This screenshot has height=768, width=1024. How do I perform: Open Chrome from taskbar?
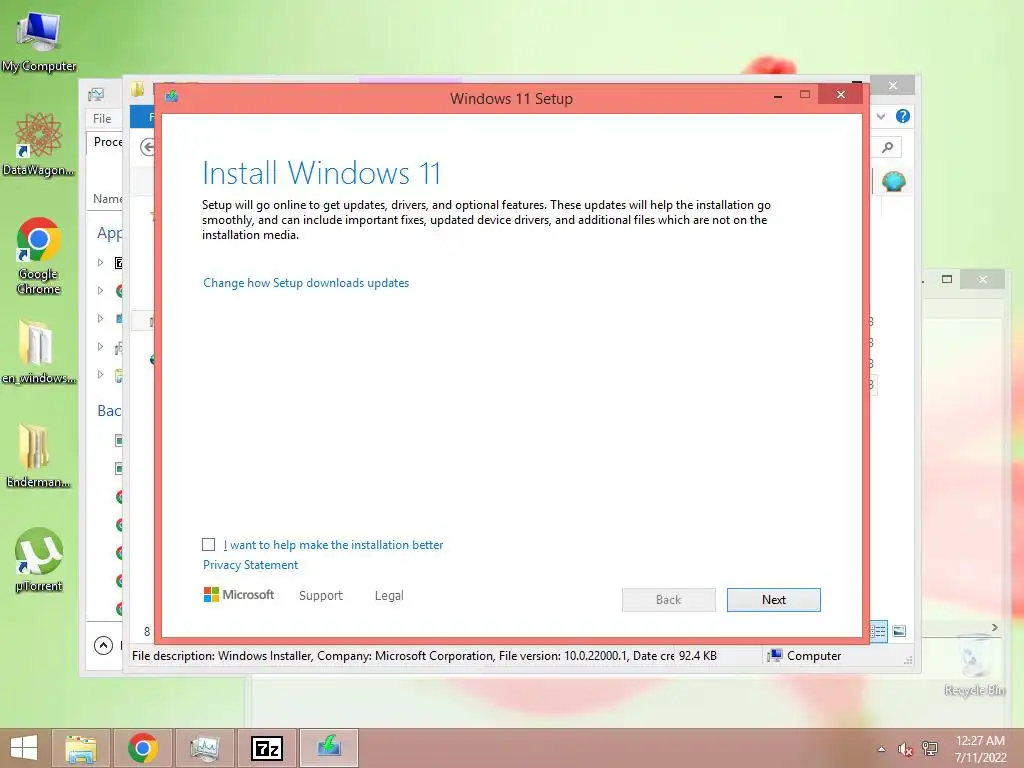142,748
